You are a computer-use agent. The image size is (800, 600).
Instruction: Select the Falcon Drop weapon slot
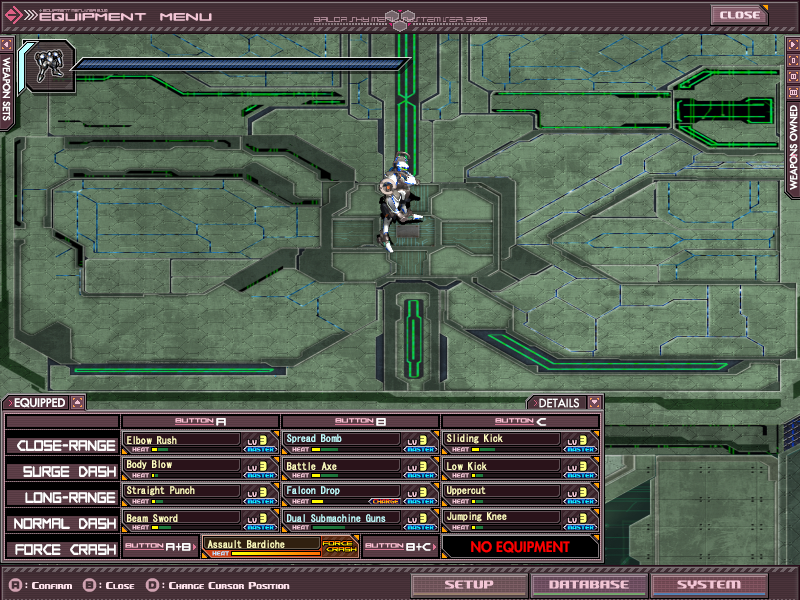pyautogui.click(x=360, y=494)
